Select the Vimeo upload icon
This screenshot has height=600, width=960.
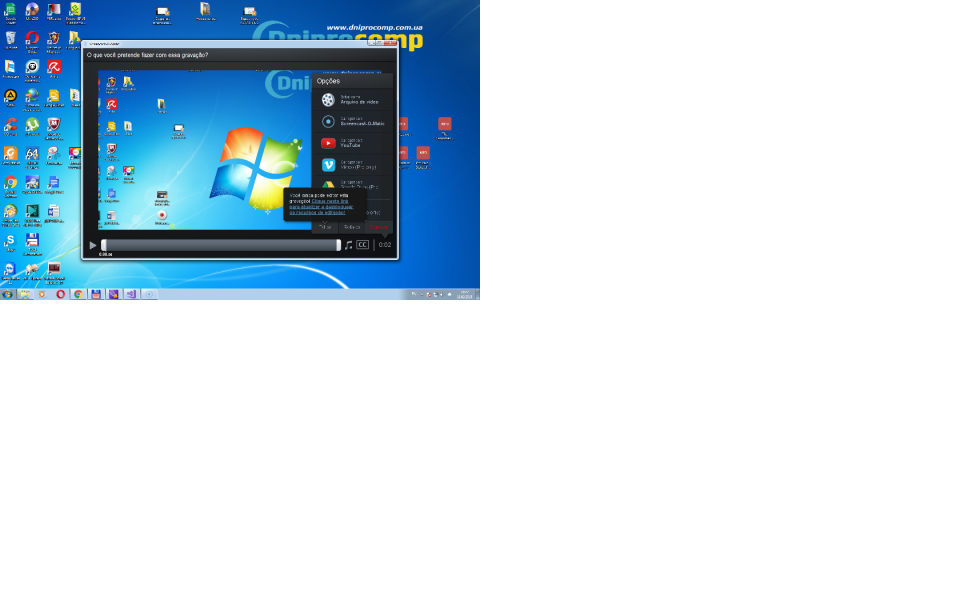coord(328,165)
